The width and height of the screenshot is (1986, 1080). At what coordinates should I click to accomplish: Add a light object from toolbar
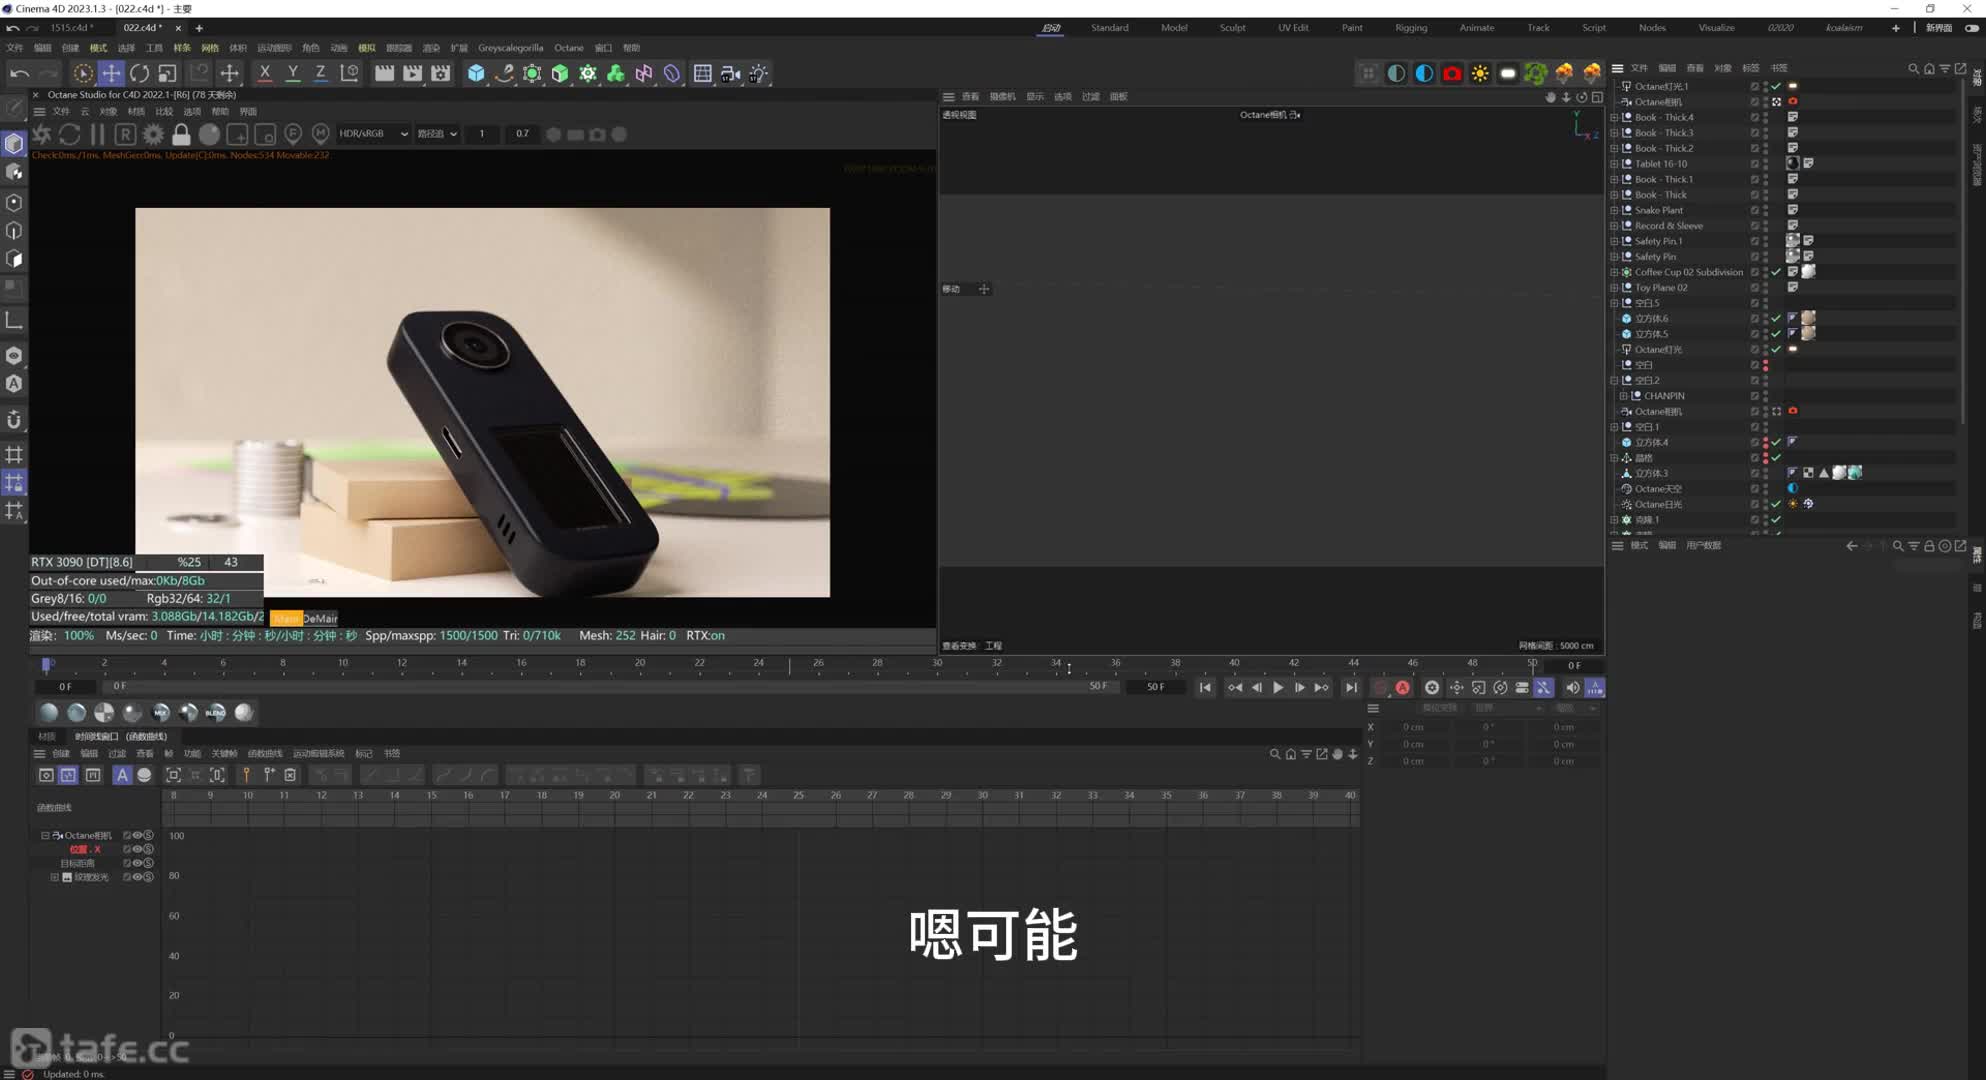759,73
